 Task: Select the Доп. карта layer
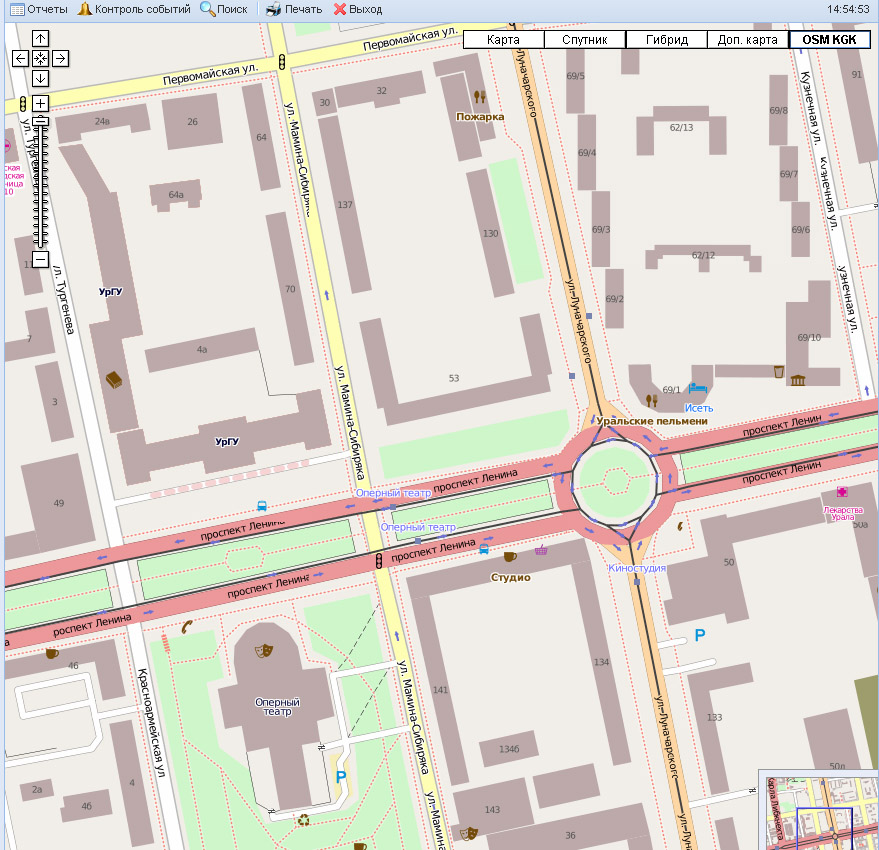pyautogui.click(x=748, y=40)
